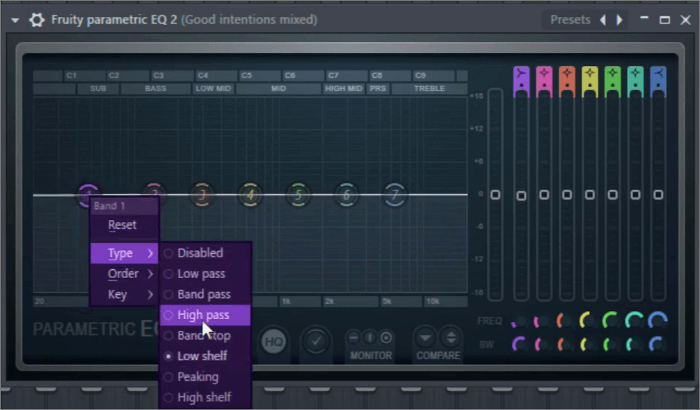700x410 pixels.
Task: Open the Presets menu
Action: (x=570, y=20)
